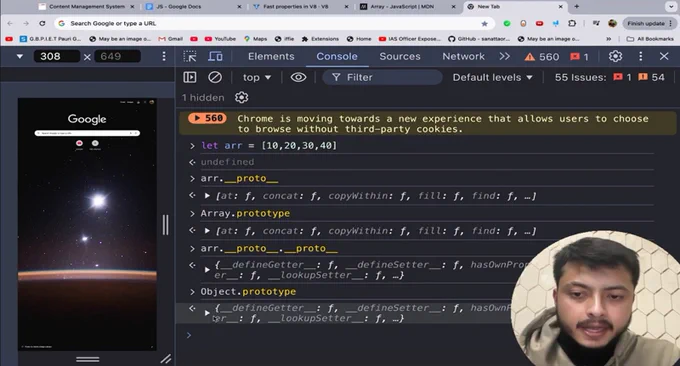Screen dimensions: 680x366
Task: Open a new browser tab
Action: coord(576,7)
